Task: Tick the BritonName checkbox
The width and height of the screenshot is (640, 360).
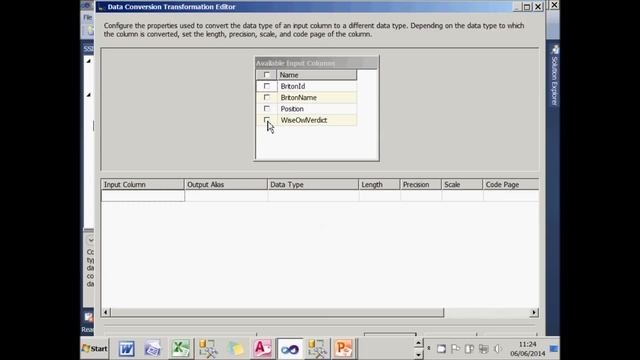Action: tap(267, 97)
